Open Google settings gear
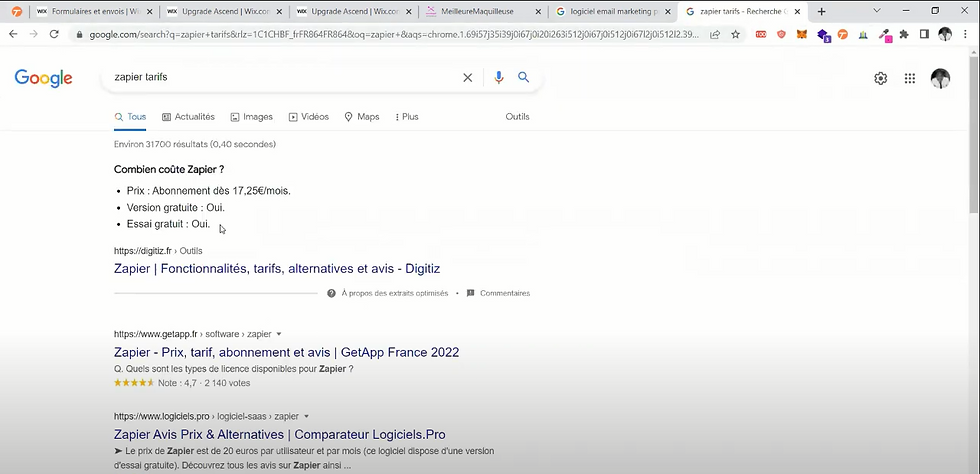Image resolution: width=980 pixels, height=474 pixels. click(x=881, y=78)
